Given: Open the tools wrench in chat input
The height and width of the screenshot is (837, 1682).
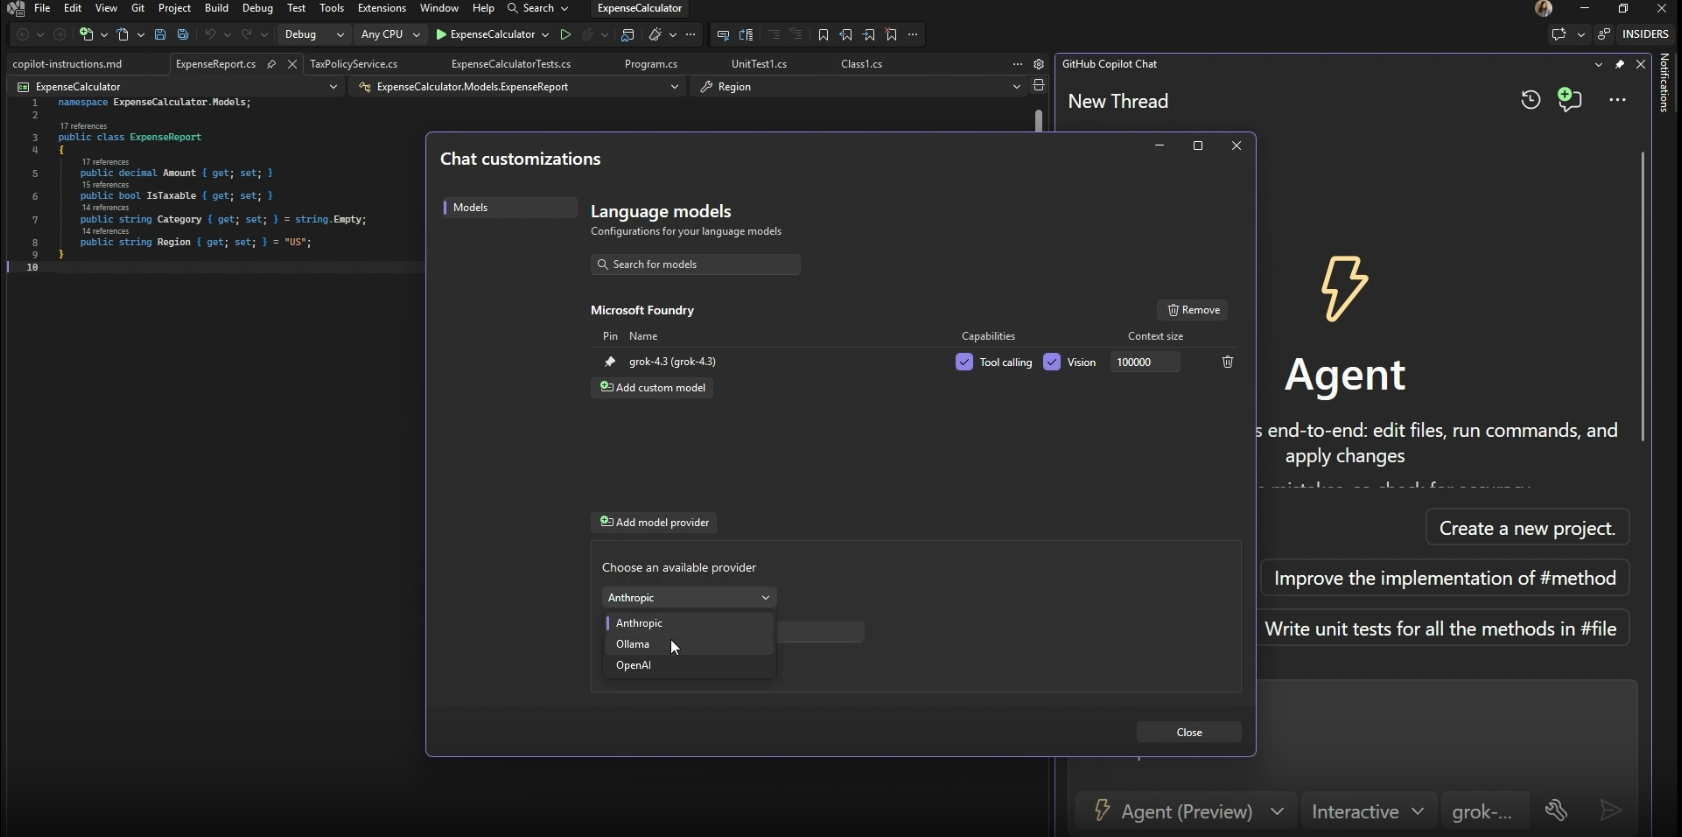Looking at the screenshot, I should tap(1556, 811).
